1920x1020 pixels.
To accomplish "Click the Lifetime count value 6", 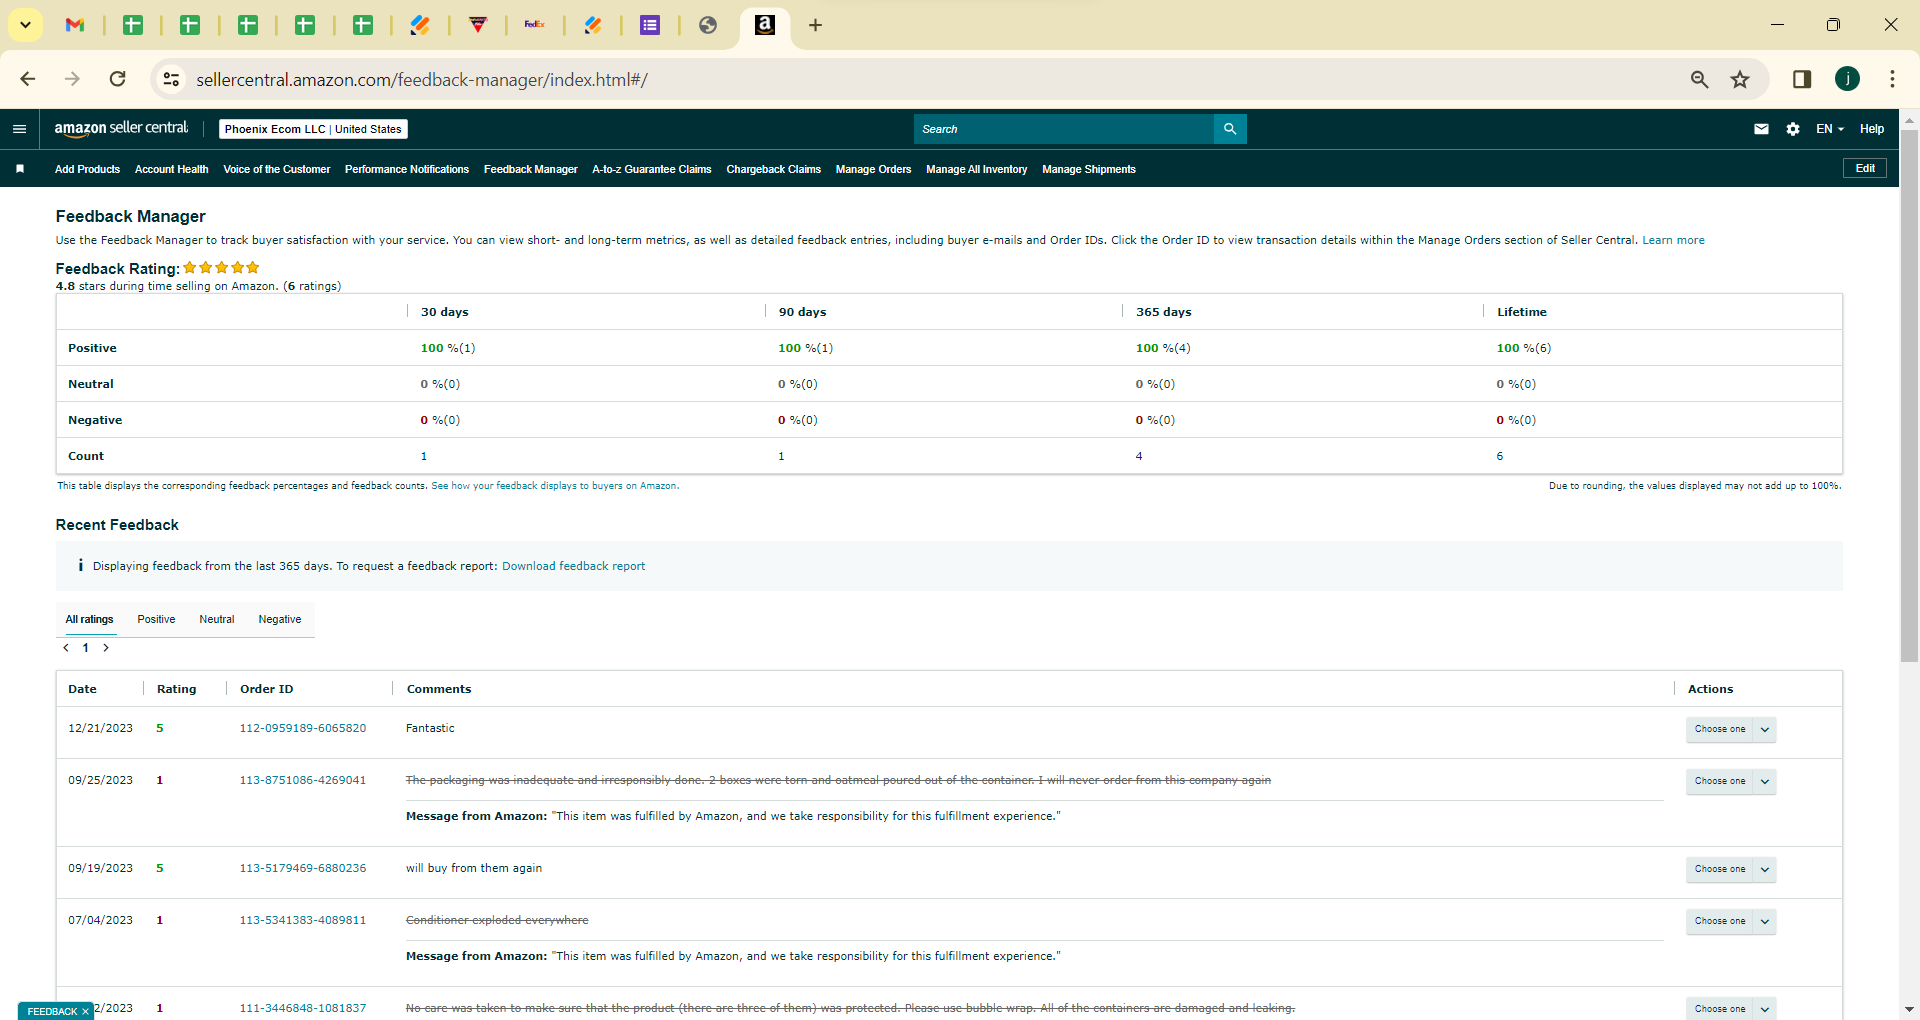I will coord(1500,456).
